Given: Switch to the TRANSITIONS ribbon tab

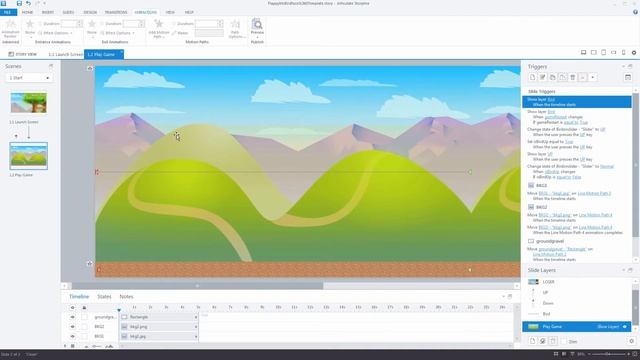Looking at the screenshot, I should 116,12.
